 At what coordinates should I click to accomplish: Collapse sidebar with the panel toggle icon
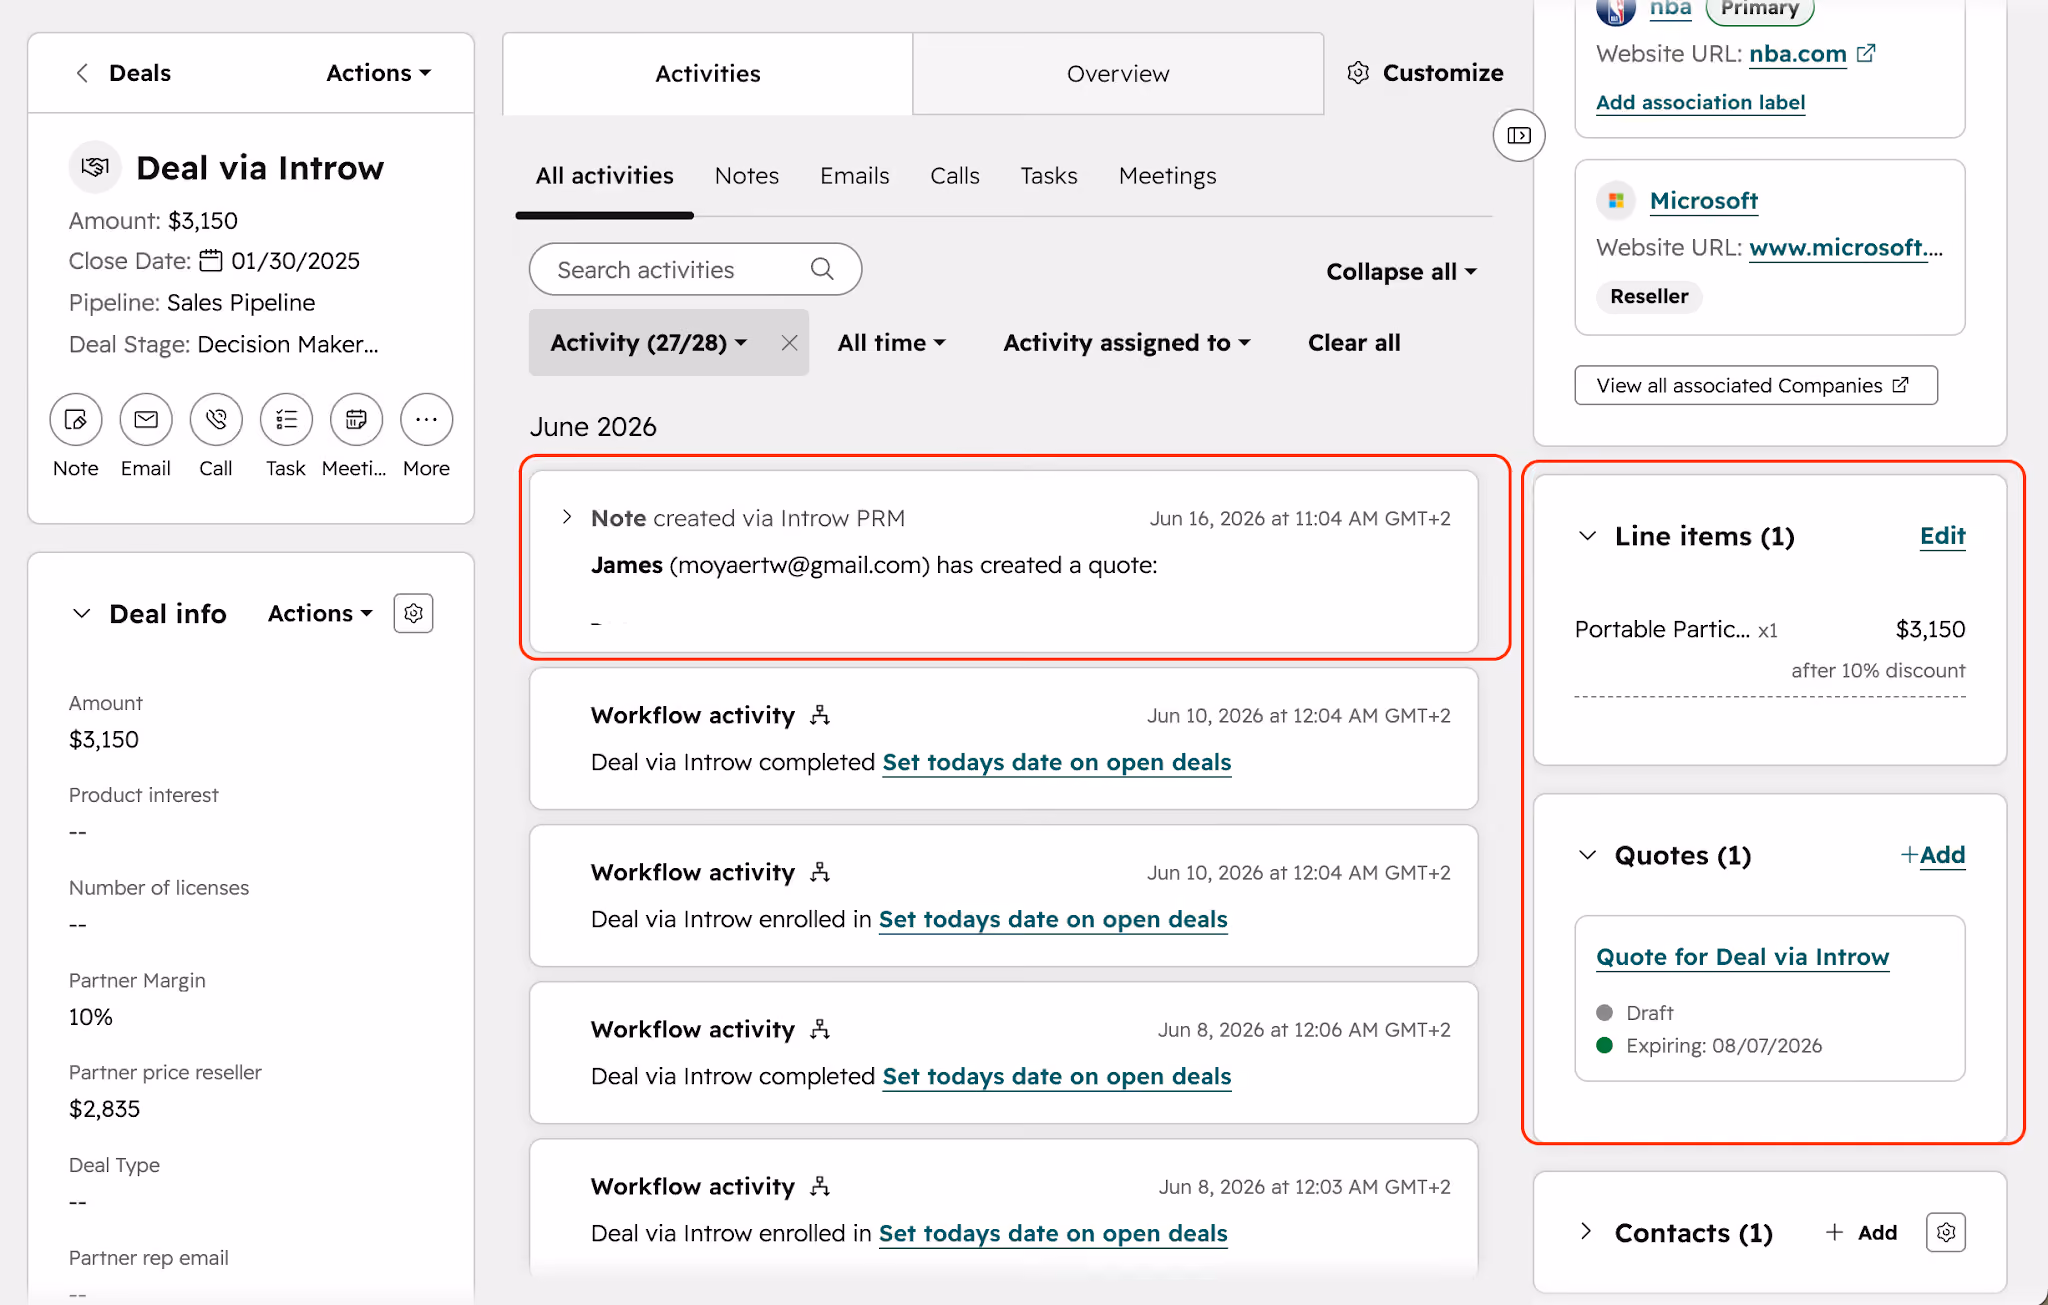(x=1519, y=135)
